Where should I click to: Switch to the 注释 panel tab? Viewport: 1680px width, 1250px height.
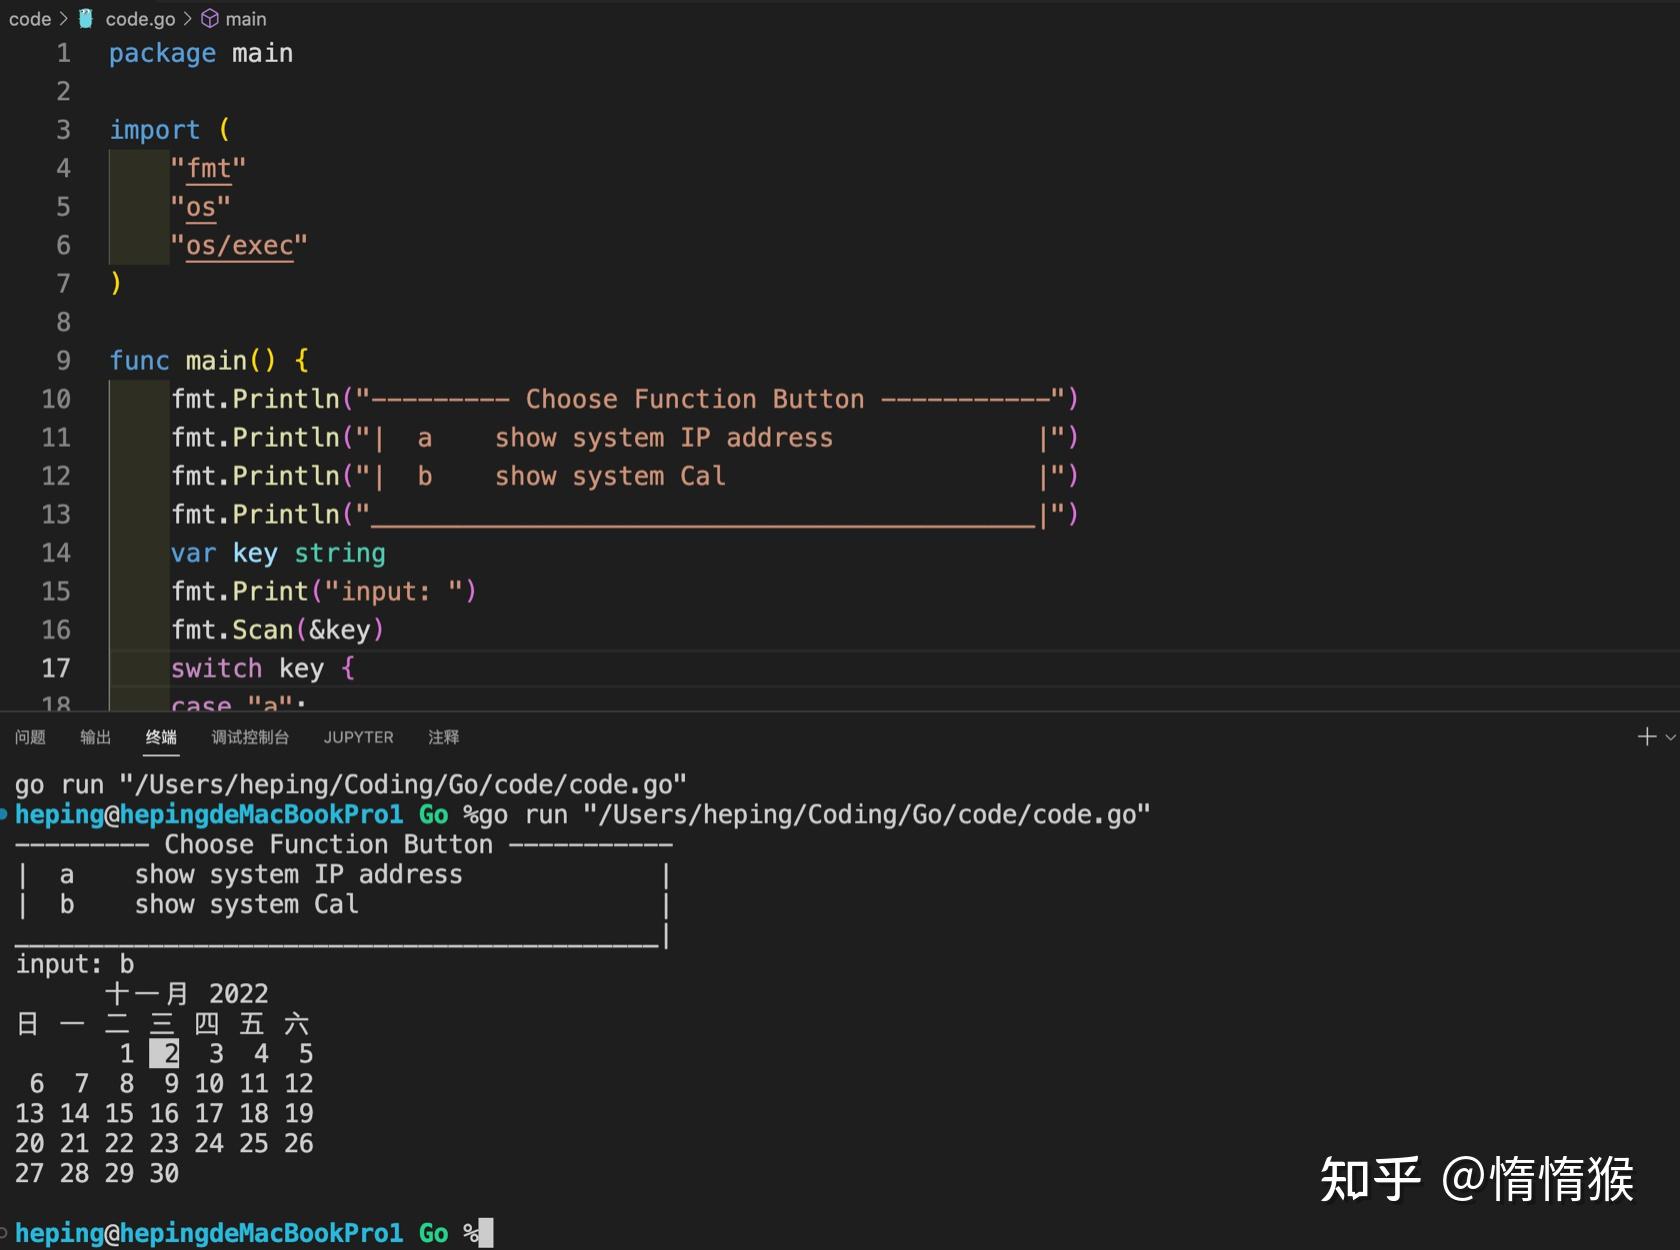pyautogui.click(x=444, y=737)
